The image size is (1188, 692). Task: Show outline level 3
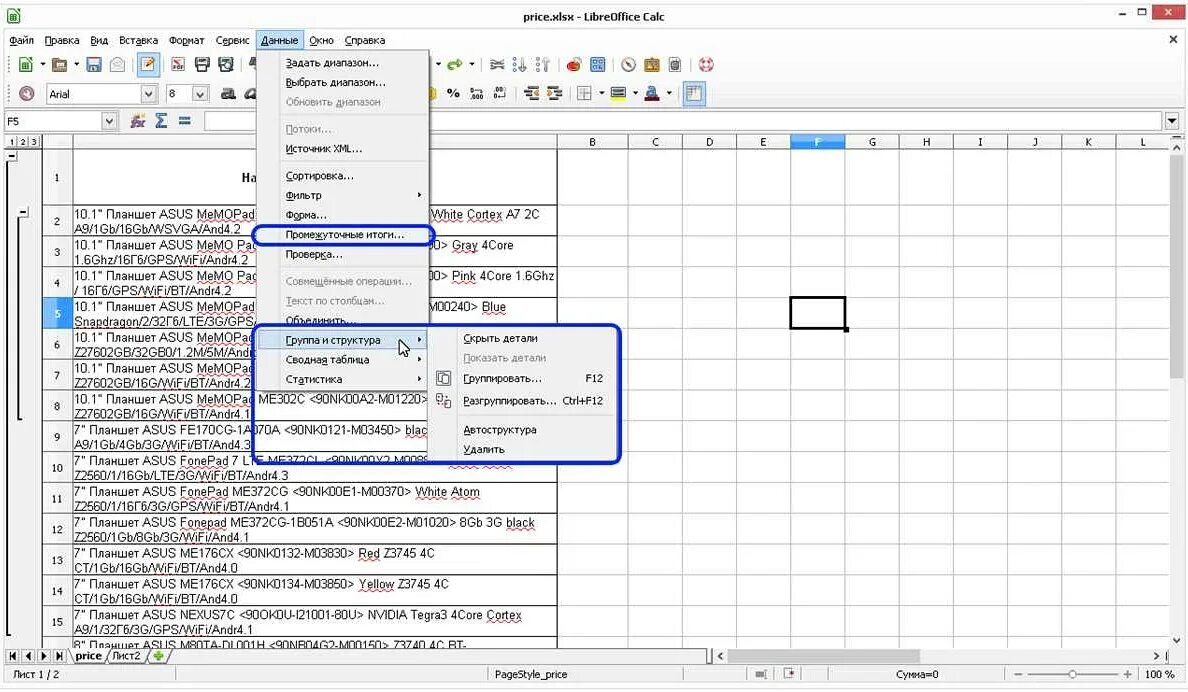(33, 142)
